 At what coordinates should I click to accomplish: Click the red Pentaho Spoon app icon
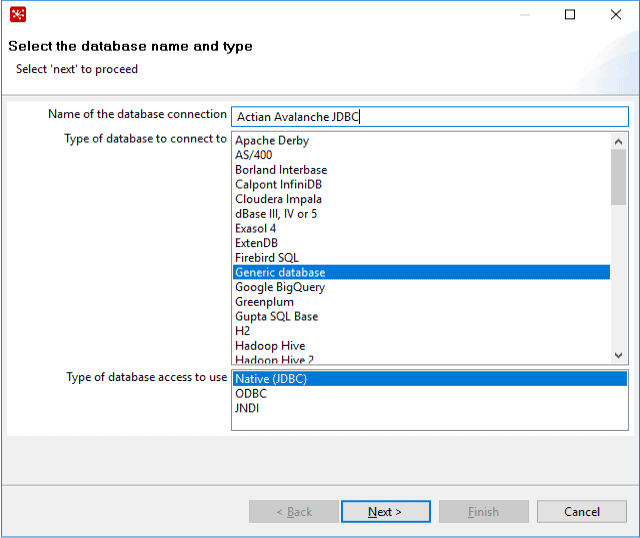pyautogui.click(x=18, y=14)
